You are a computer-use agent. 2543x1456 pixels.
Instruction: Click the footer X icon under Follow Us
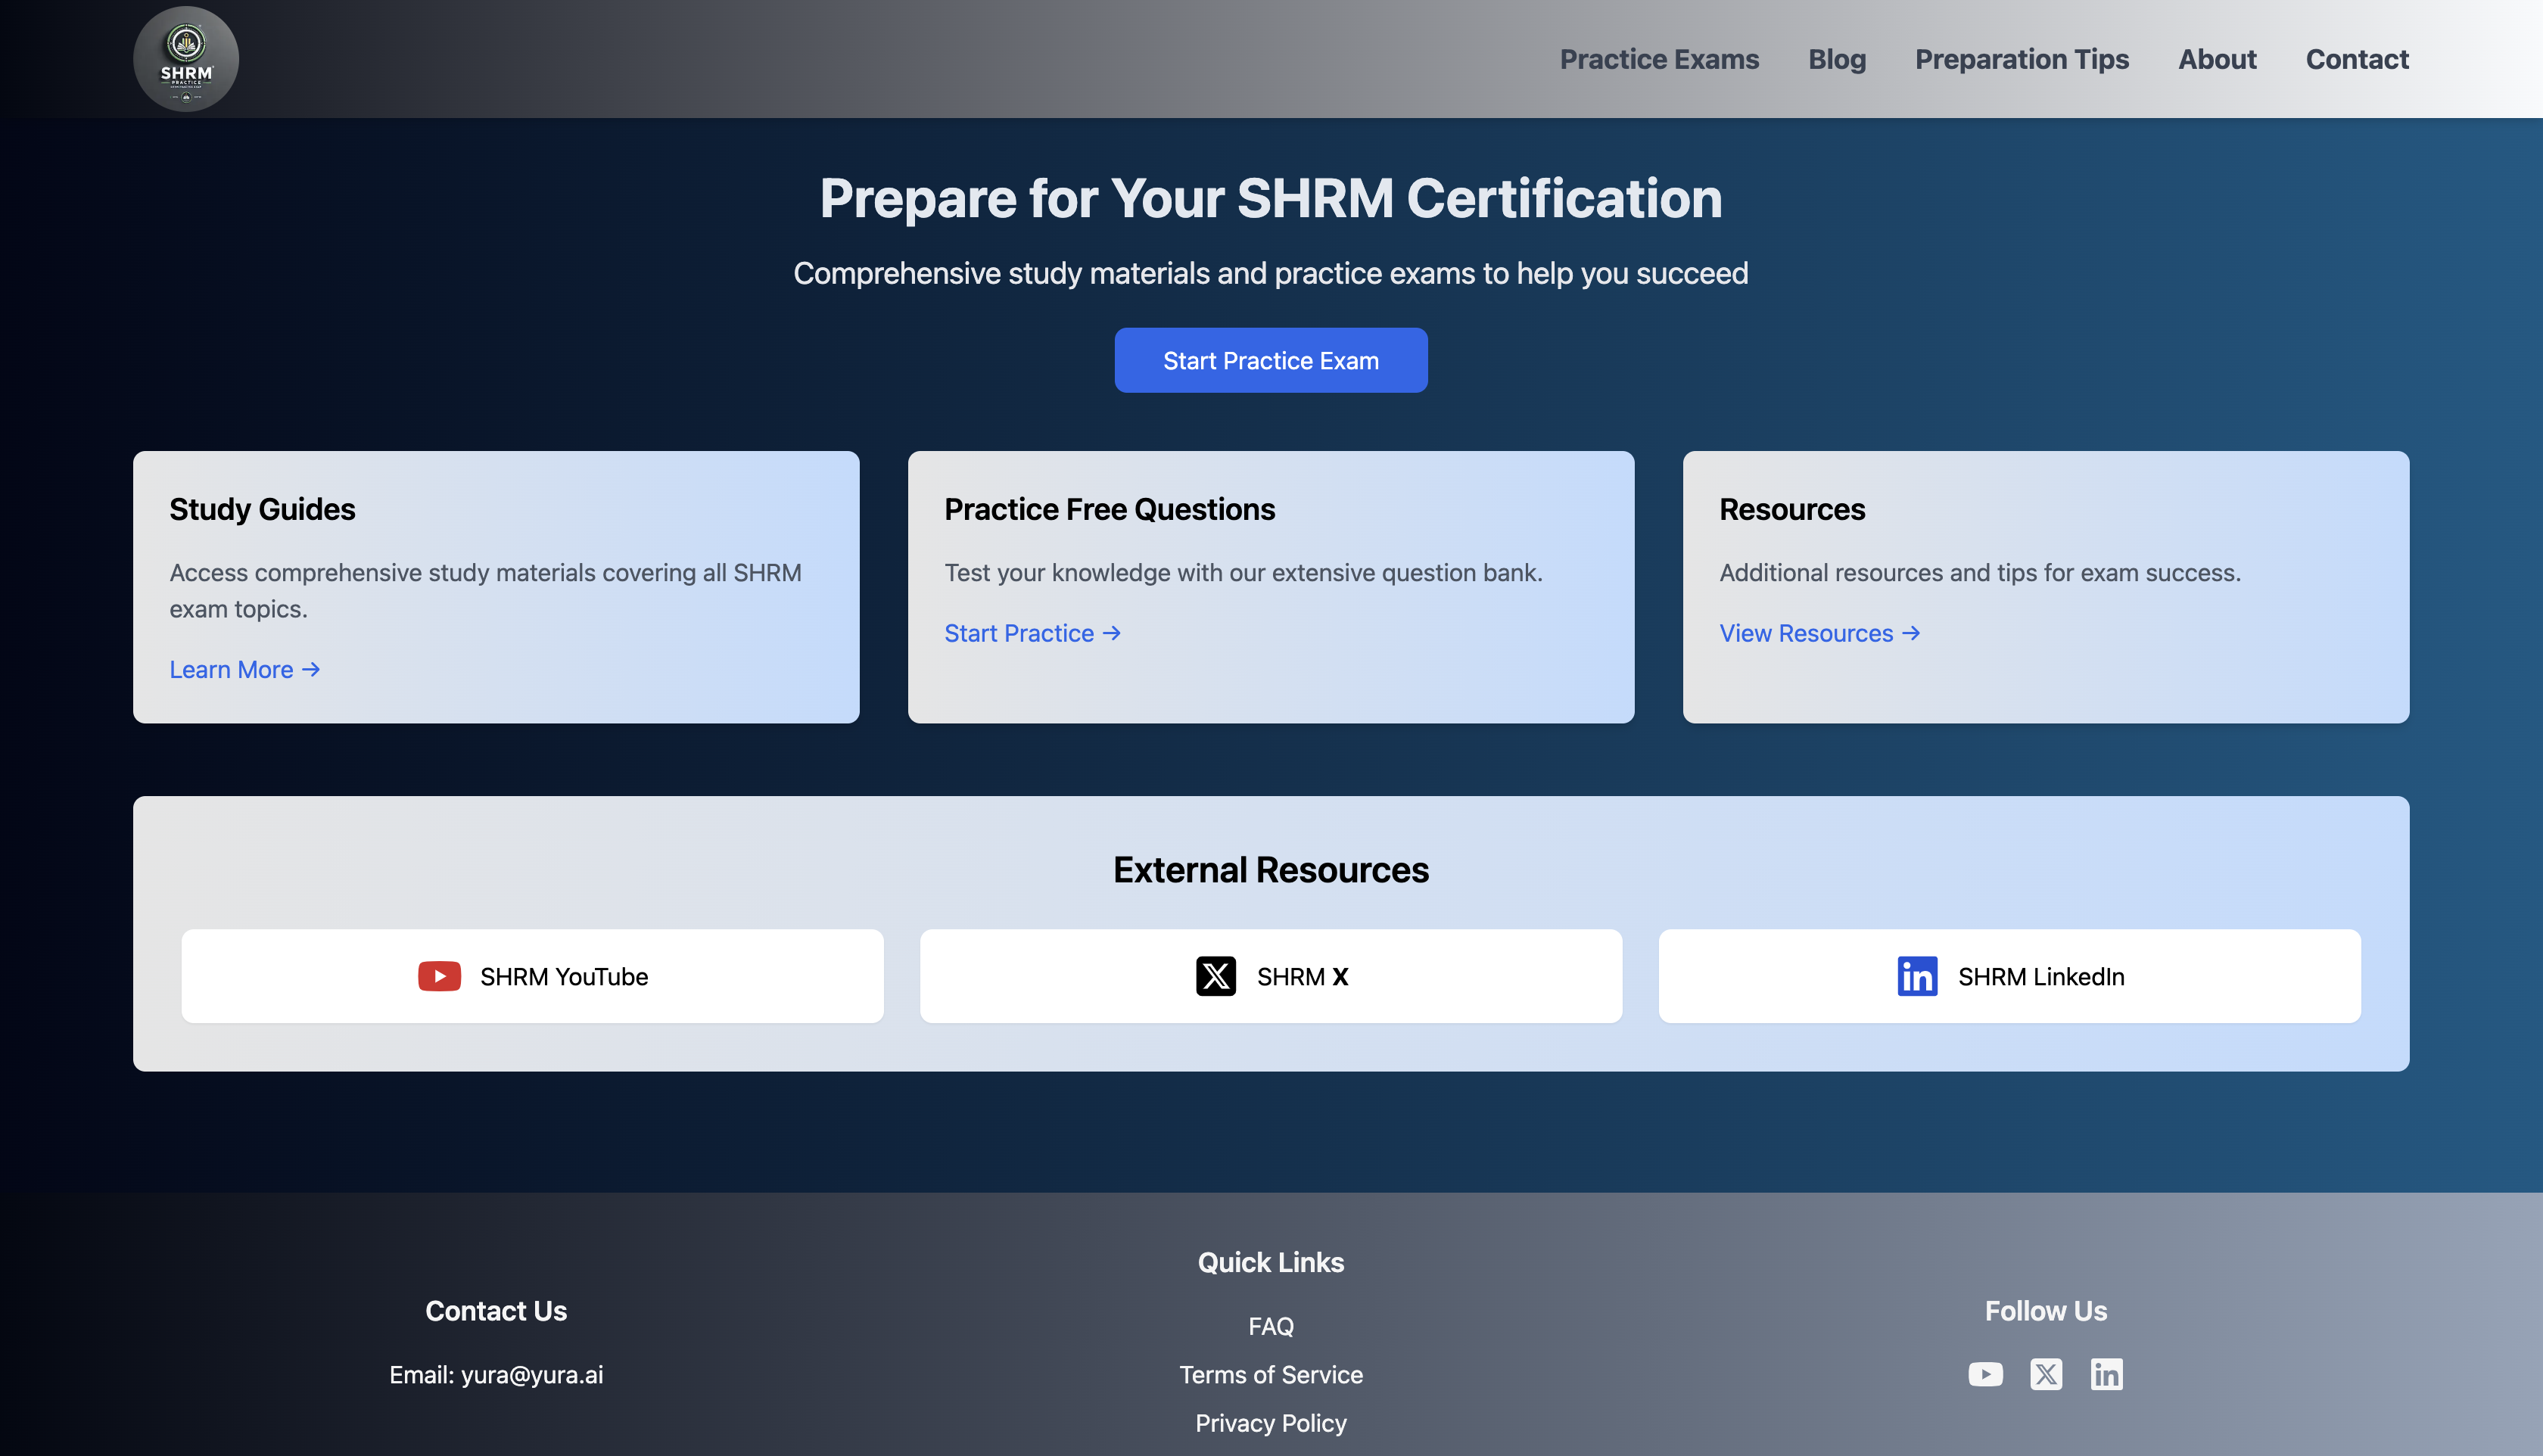[2046, 1374]
